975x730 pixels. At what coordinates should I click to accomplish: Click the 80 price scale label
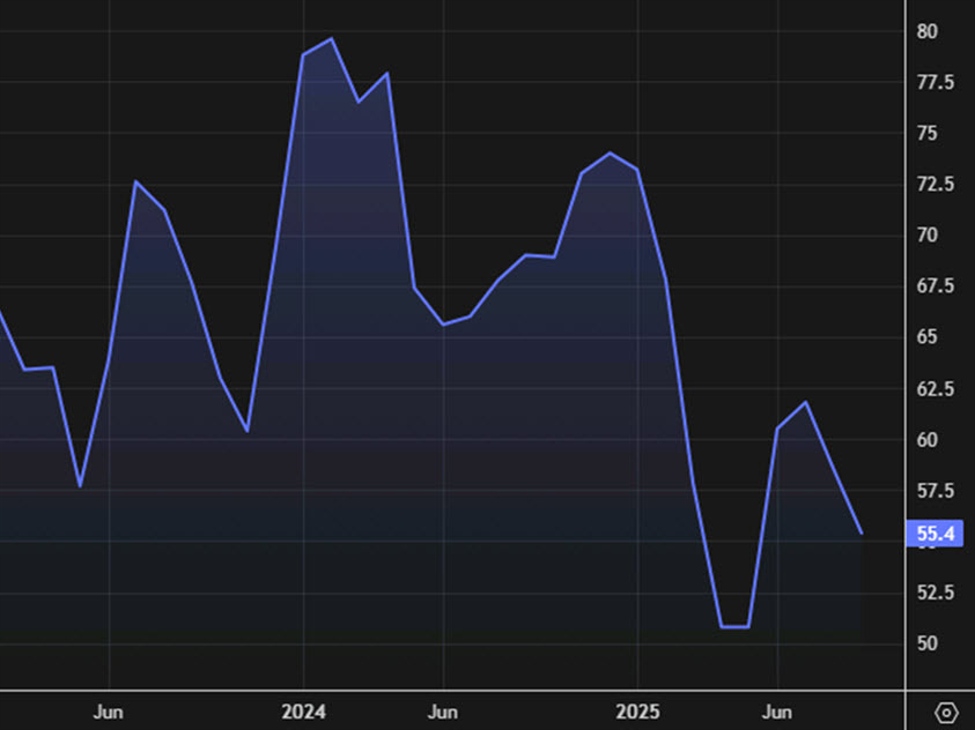point(927,32)
